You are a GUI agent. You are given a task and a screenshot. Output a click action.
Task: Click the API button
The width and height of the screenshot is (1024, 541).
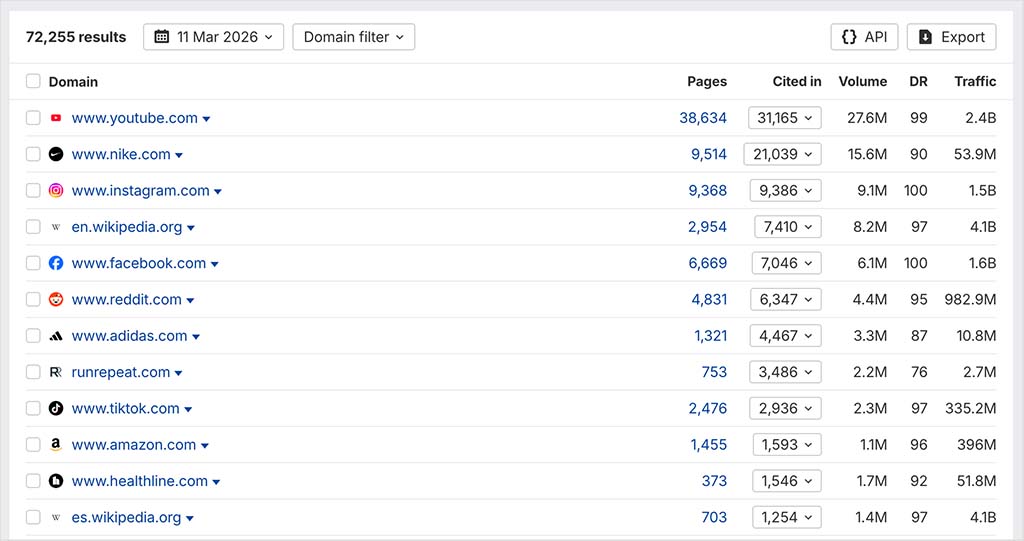click(x=864, y=37)
